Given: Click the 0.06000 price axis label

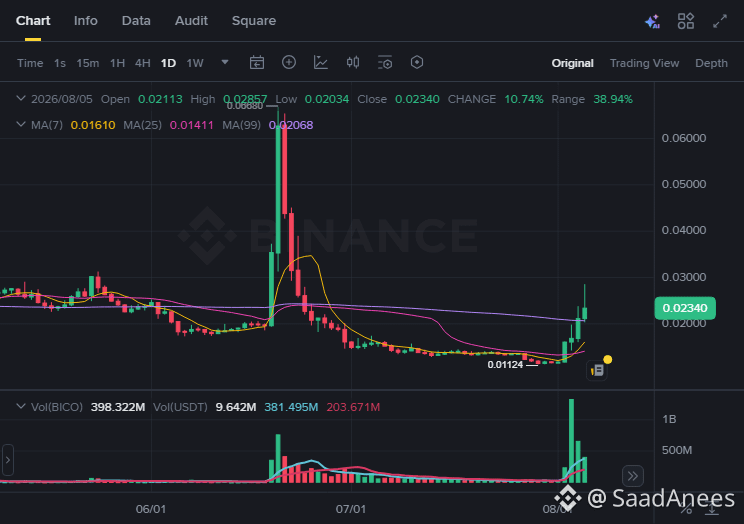Looking at the screenshot, I should [x=684, y=138].
